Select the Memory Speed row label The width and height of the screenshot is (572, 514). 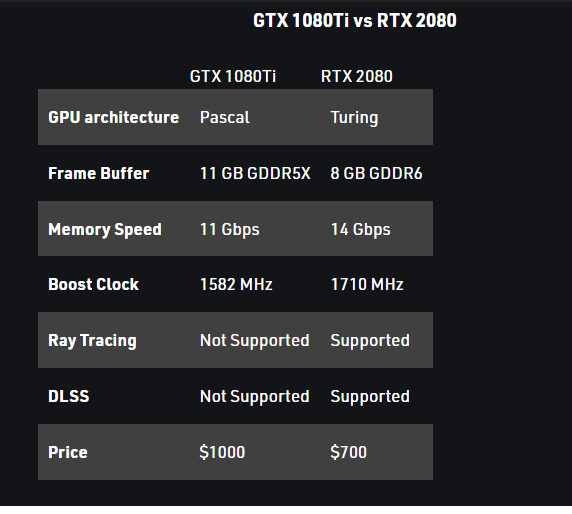pyautogui.click(x=105, y=230)
